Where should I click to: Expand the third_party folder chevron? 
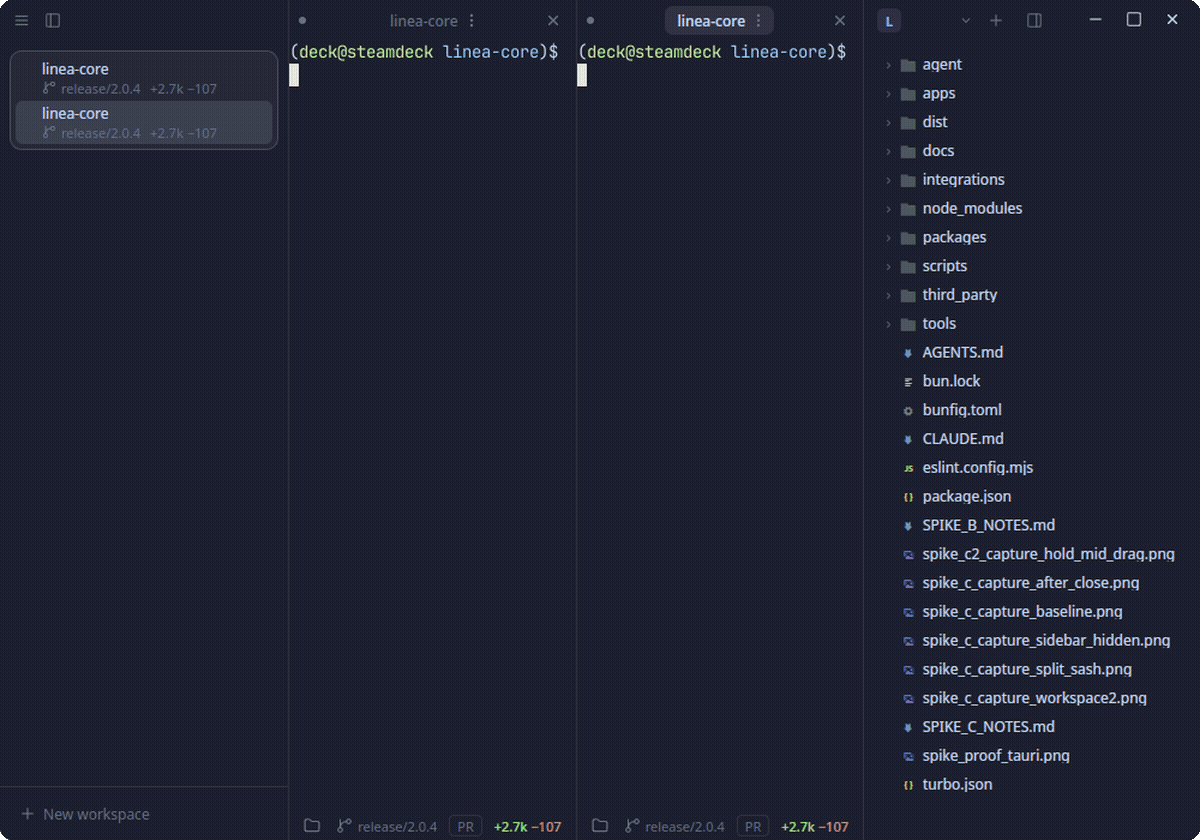(x=888, y=295)
